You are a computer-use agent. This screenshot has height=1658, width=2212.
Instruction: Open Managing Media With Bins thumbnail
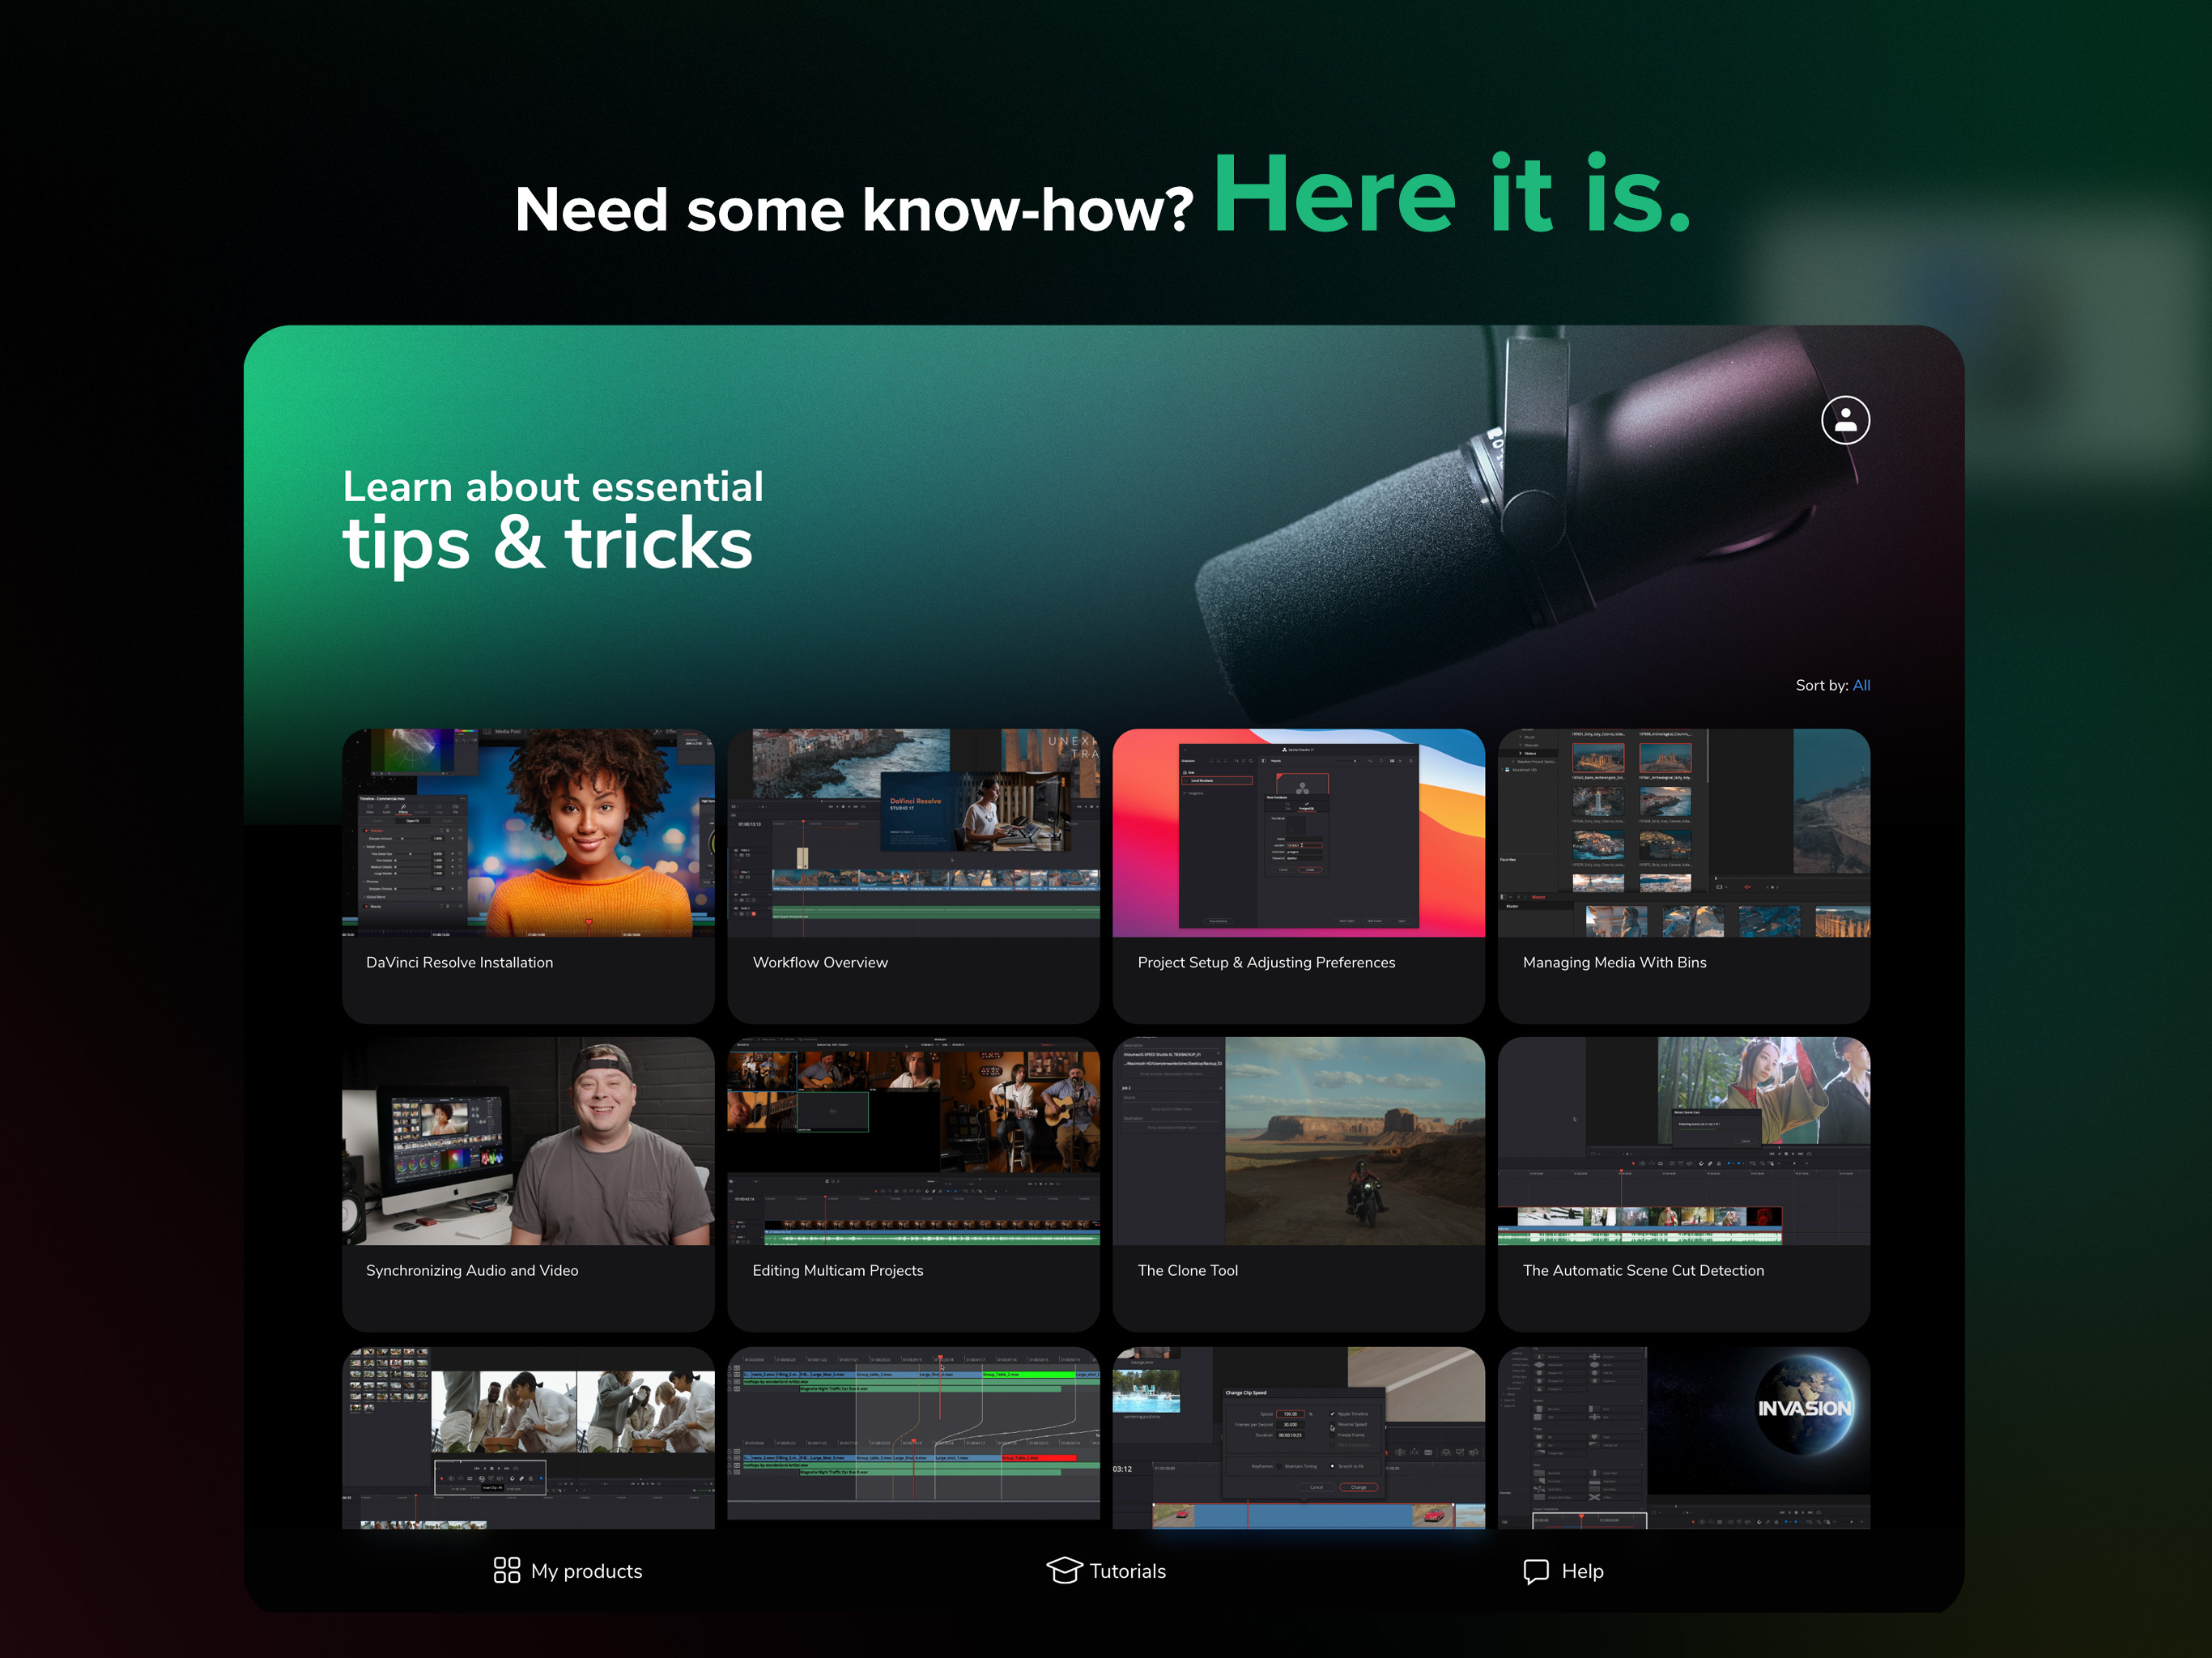[1684, 833]
